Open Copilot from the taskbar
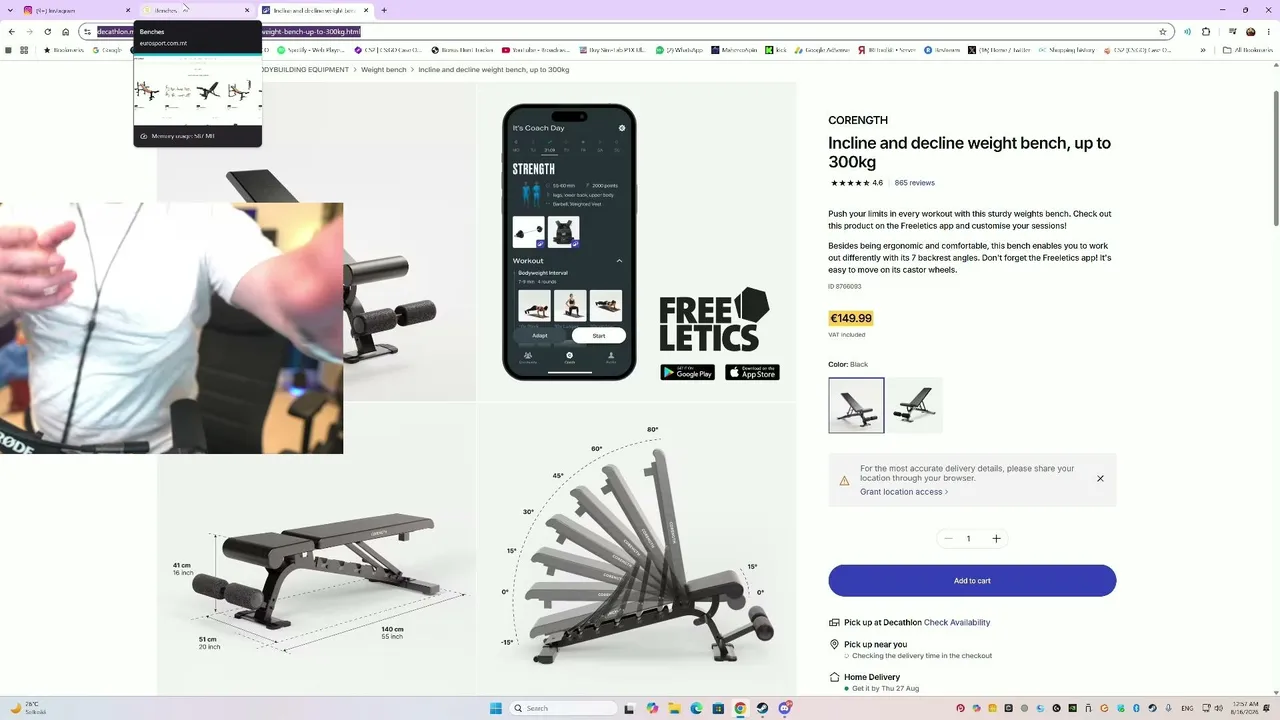Viewport: 1280px width, 720px height. pyautogui.click(x=652, y=708)
